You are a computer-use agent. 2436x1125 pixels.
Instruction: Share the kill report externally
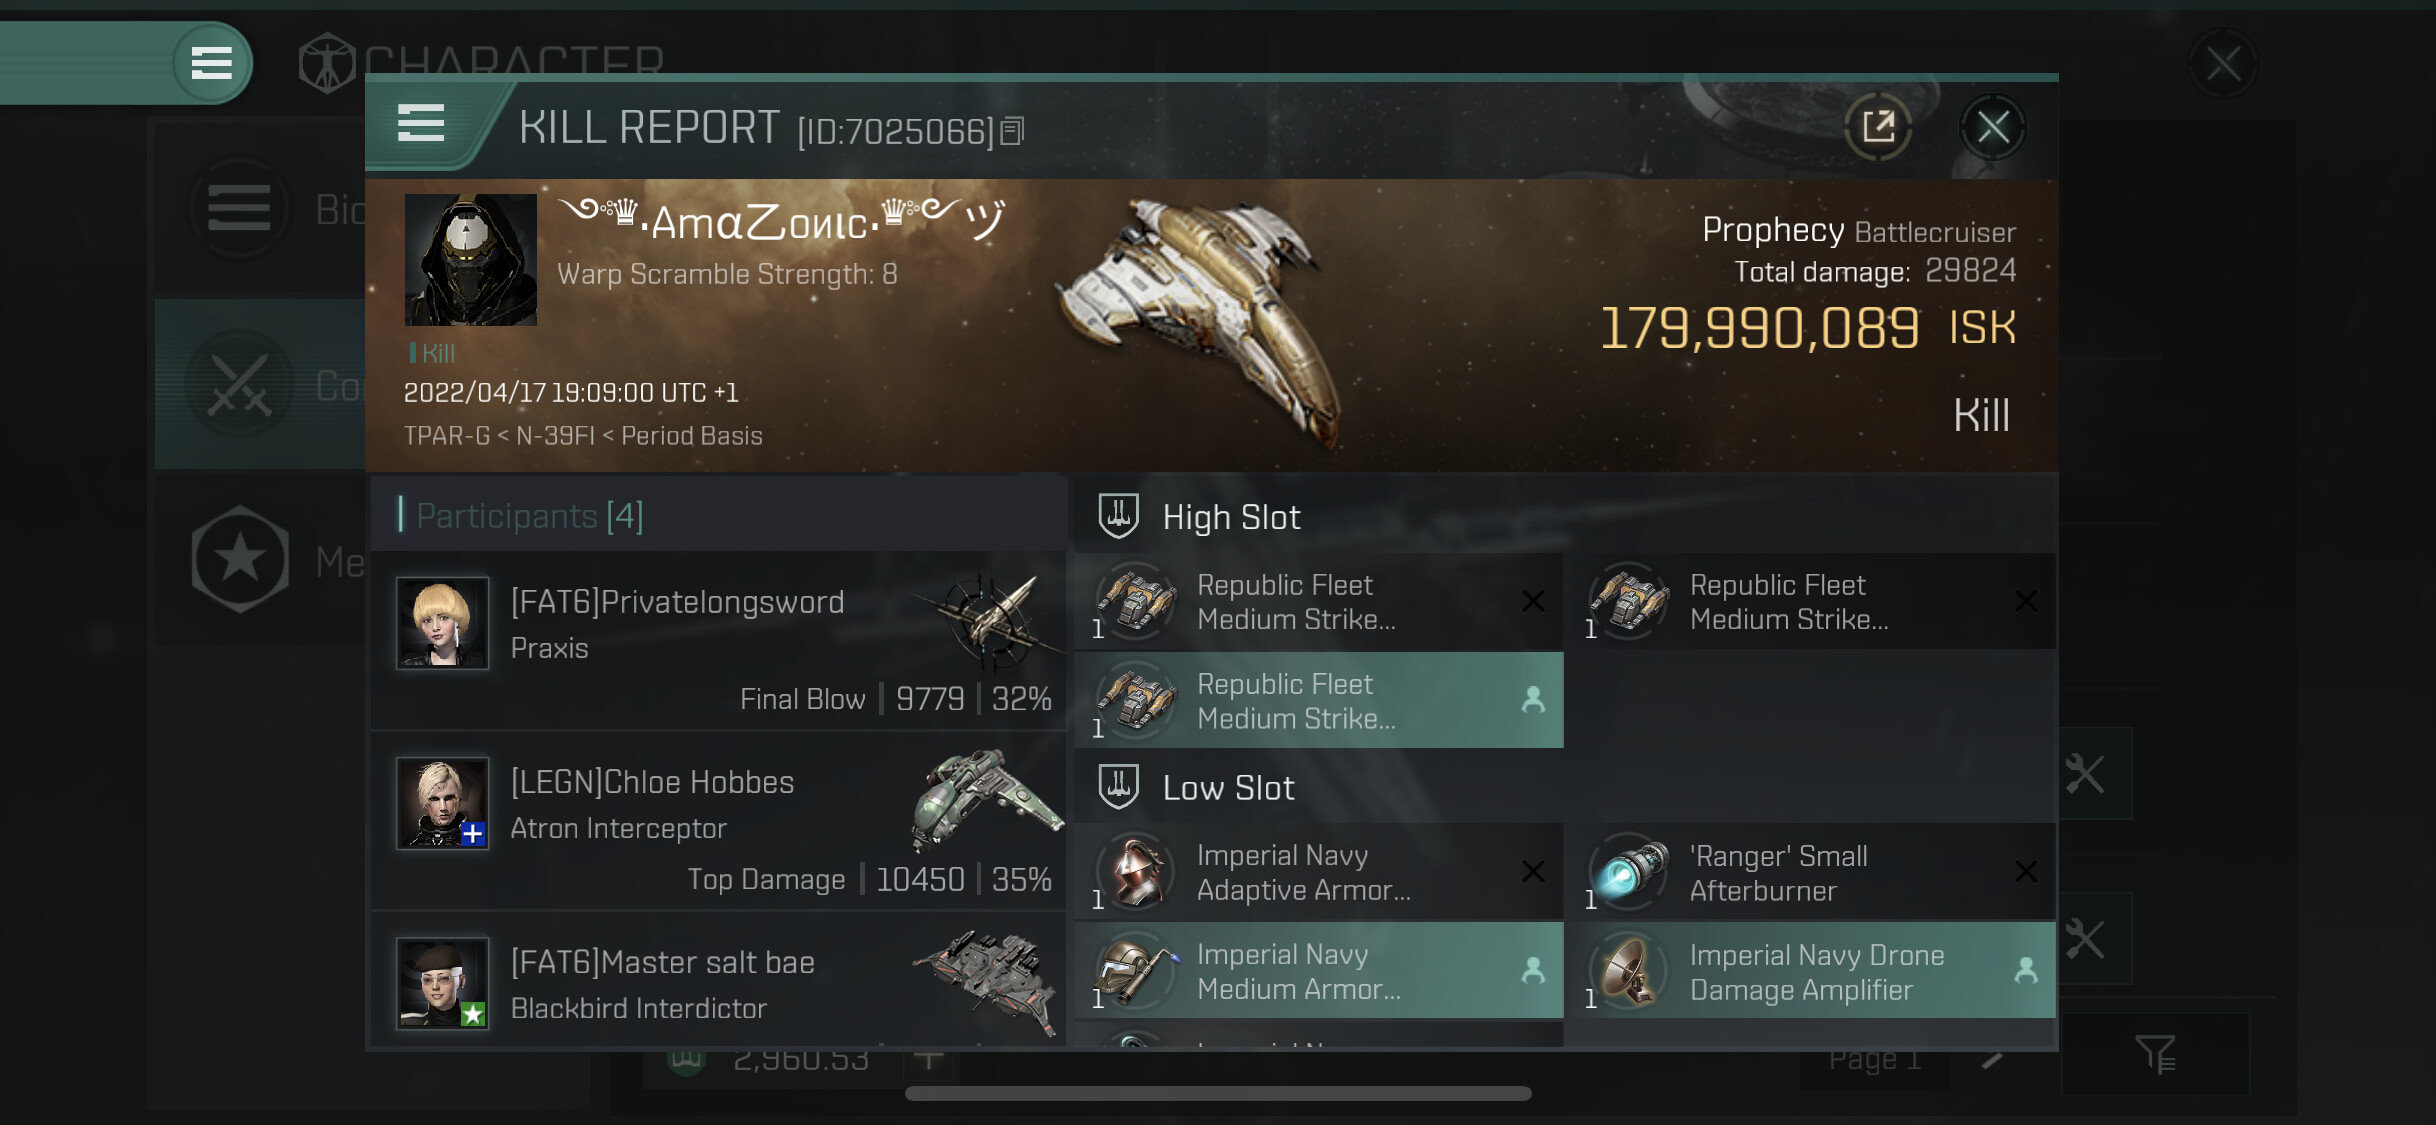1878,127
